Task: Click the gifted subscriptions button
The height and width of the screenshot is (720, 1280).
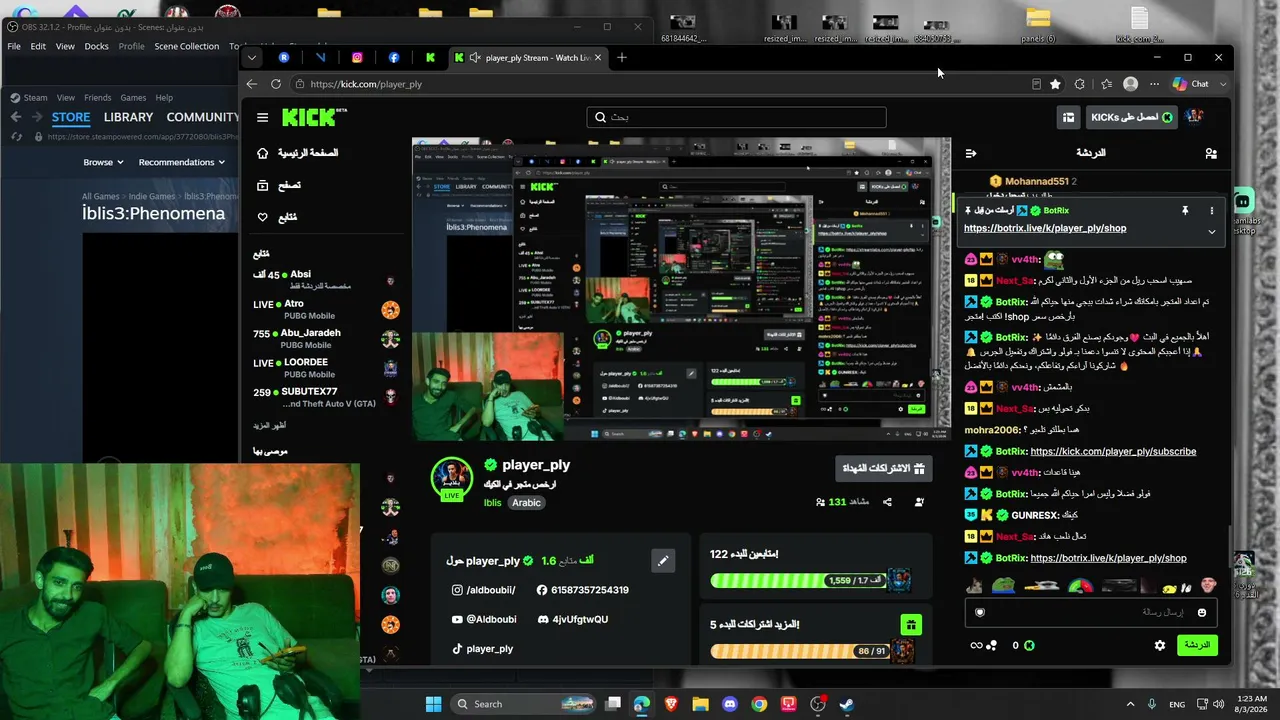Action: [884, 468]
